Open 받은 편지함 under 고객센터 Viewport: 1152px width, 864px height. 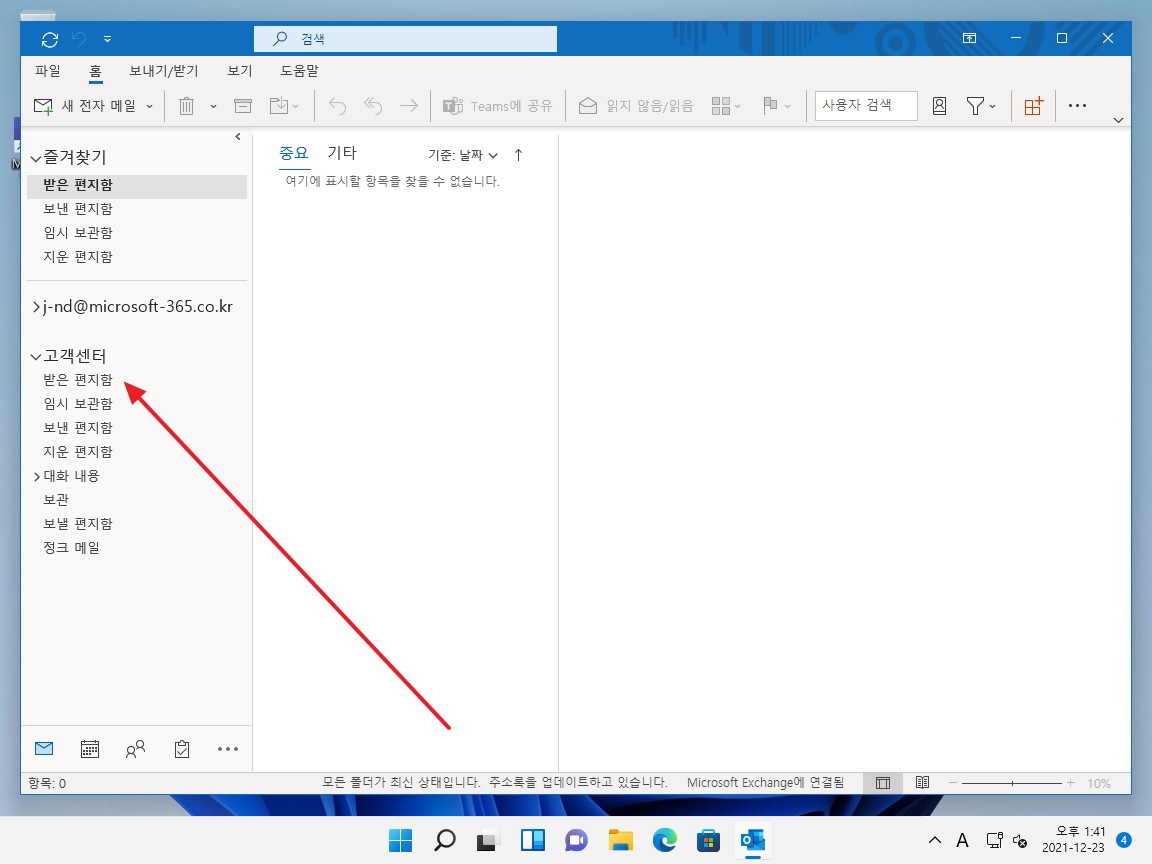coord(78,380)
